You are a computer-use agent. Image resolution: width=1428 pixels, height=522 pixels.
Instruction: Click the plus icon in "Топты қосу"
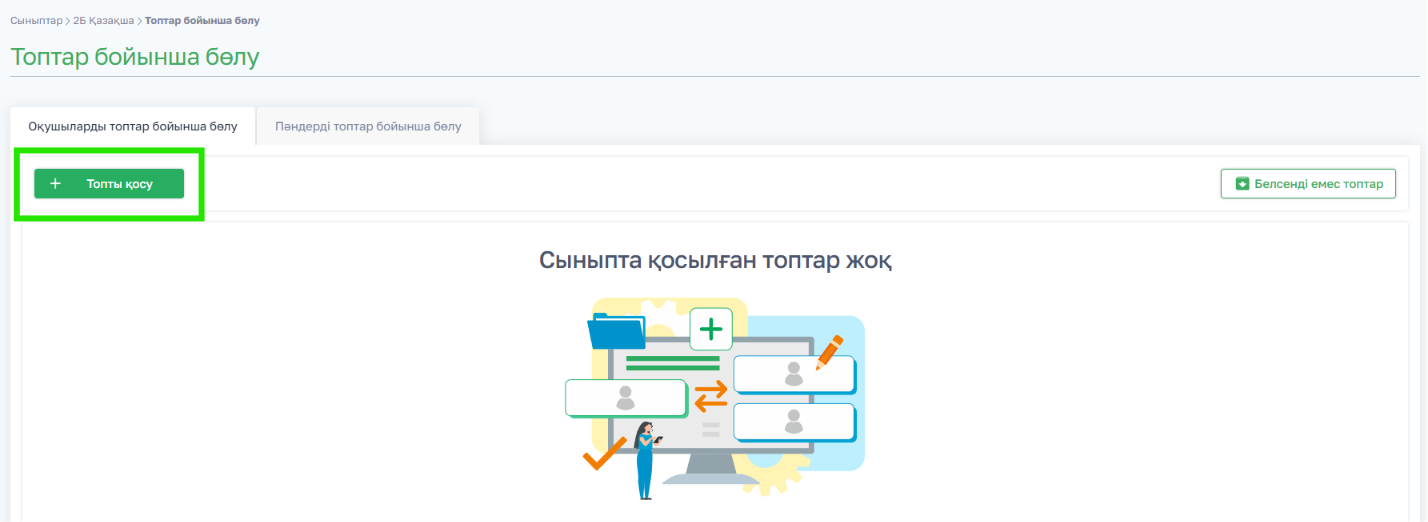[x=56, y=184]
